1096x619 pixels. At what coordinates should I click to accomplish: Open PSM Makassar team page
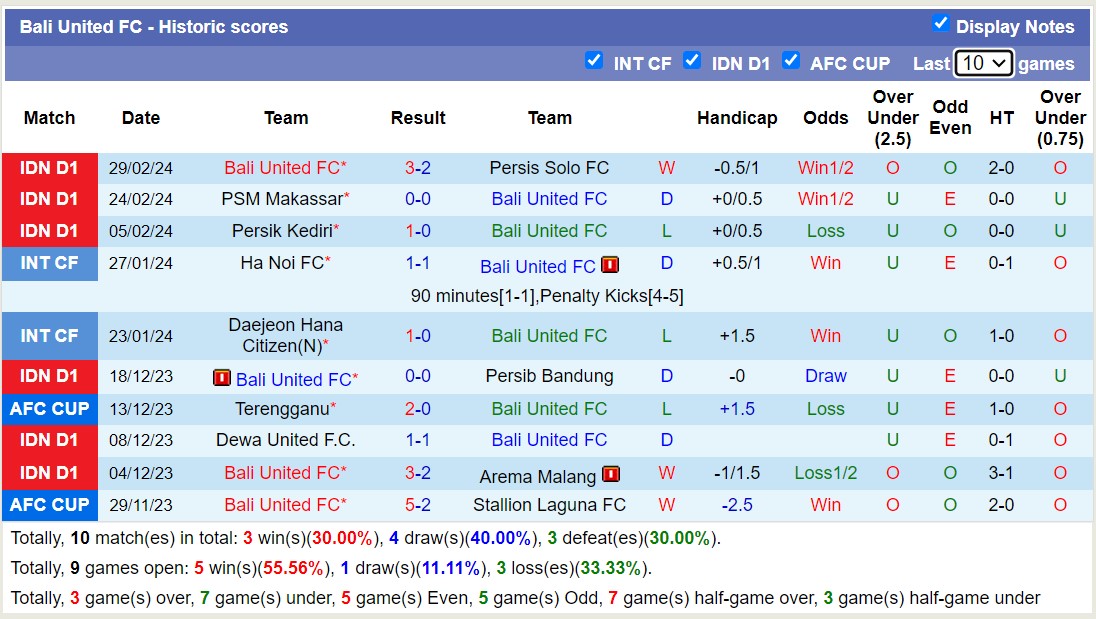tap(281, 199)
